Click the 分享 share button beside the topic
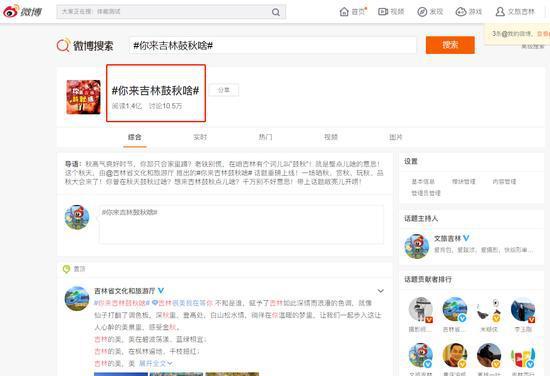The width and height of the screenshot is (550, 376). (224, 90)
